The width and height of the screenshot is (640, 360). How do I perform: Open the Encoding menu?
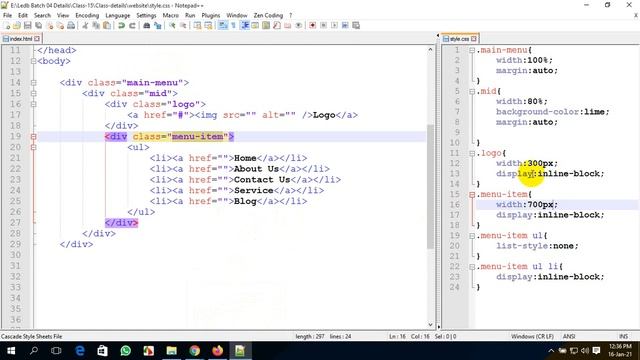[87, 15]
